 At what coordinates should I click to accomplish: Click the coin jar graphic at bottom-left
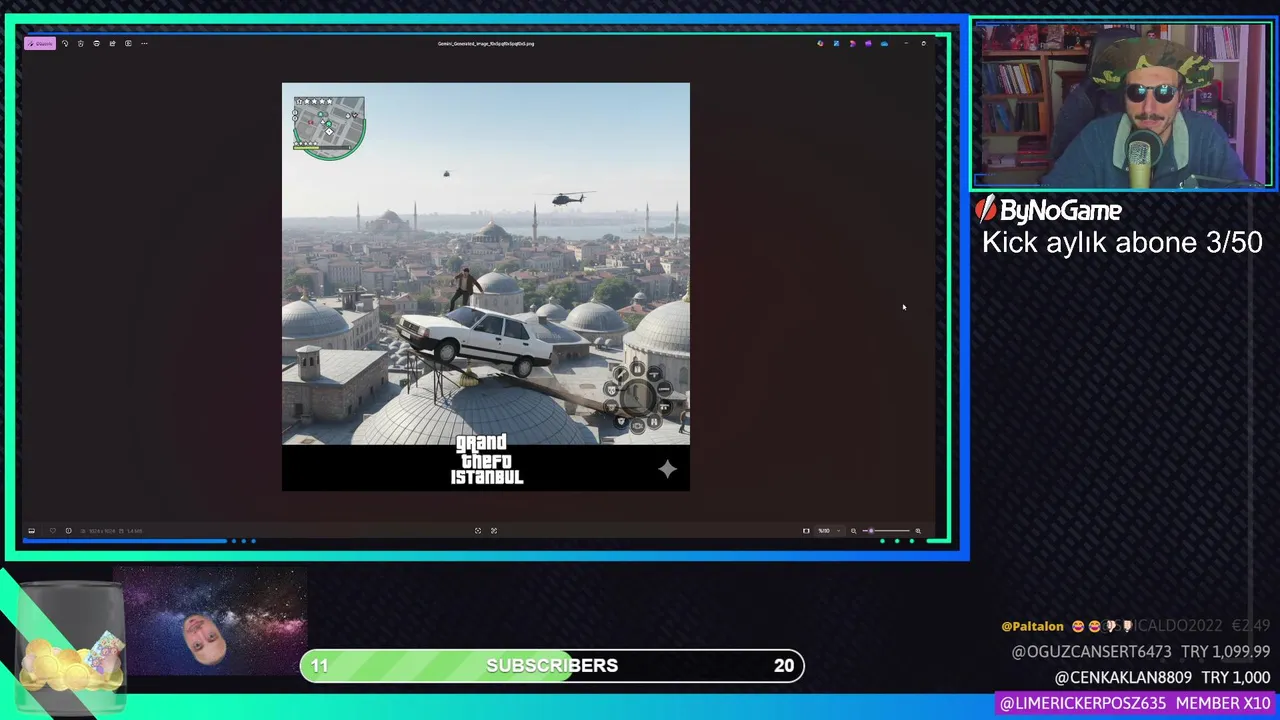coord(72,648)
